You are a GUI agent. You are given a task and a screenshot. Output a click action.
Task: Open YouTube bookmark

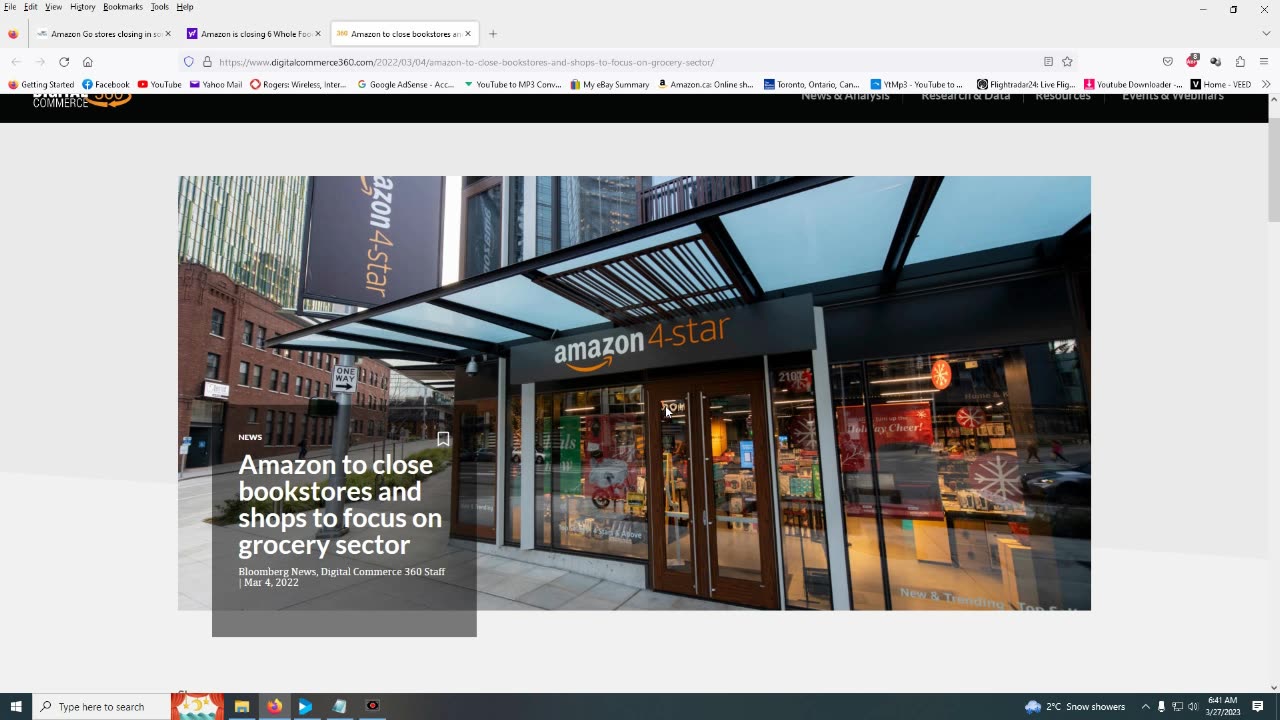tap(160, 84)
